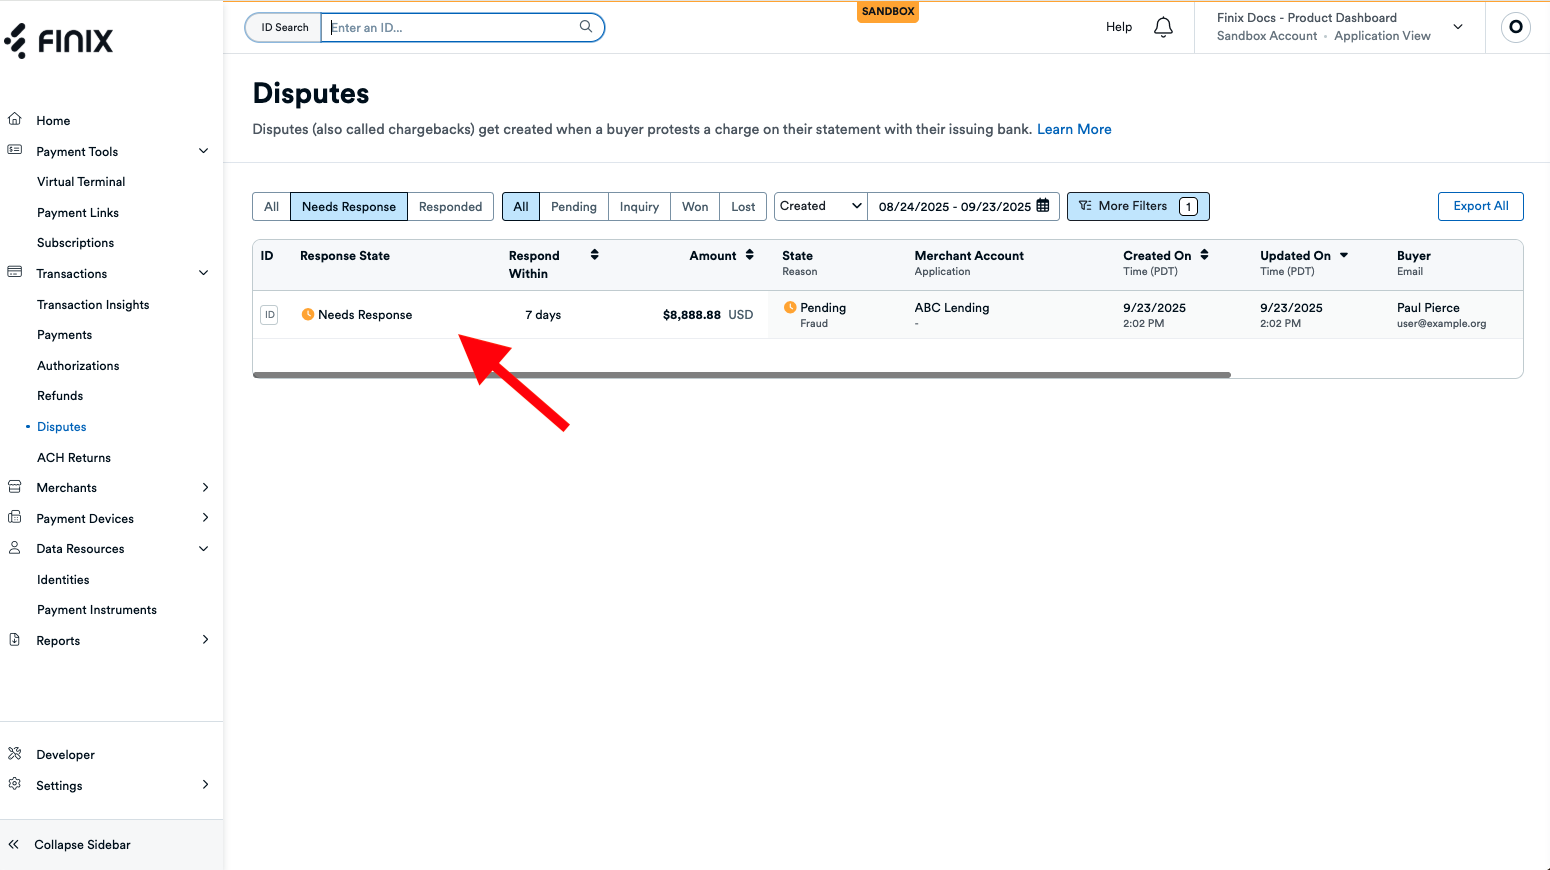1550x870 pixels.
Task: Toggle the Pending state filter
Action: coord(573,207)
